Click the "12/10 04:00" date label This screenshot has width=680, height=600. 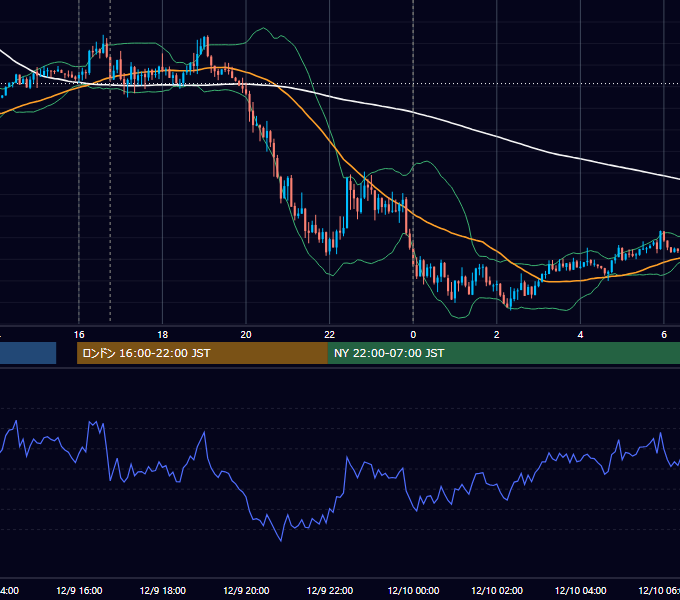[x=581, y=590]
